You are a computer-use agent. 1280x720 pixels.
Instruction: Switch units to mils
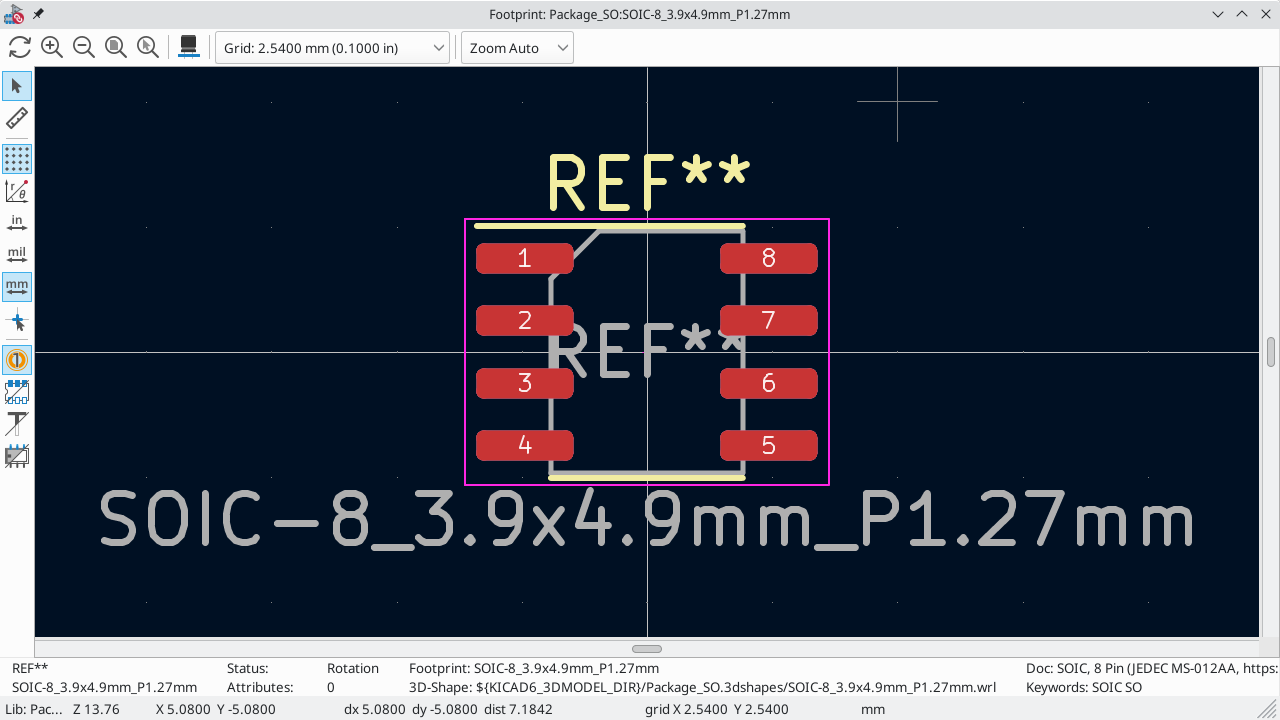[x=17, y=255]
